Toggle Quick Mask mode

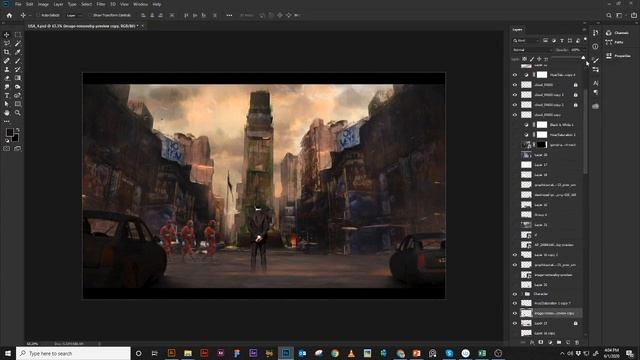click(7, 149)
